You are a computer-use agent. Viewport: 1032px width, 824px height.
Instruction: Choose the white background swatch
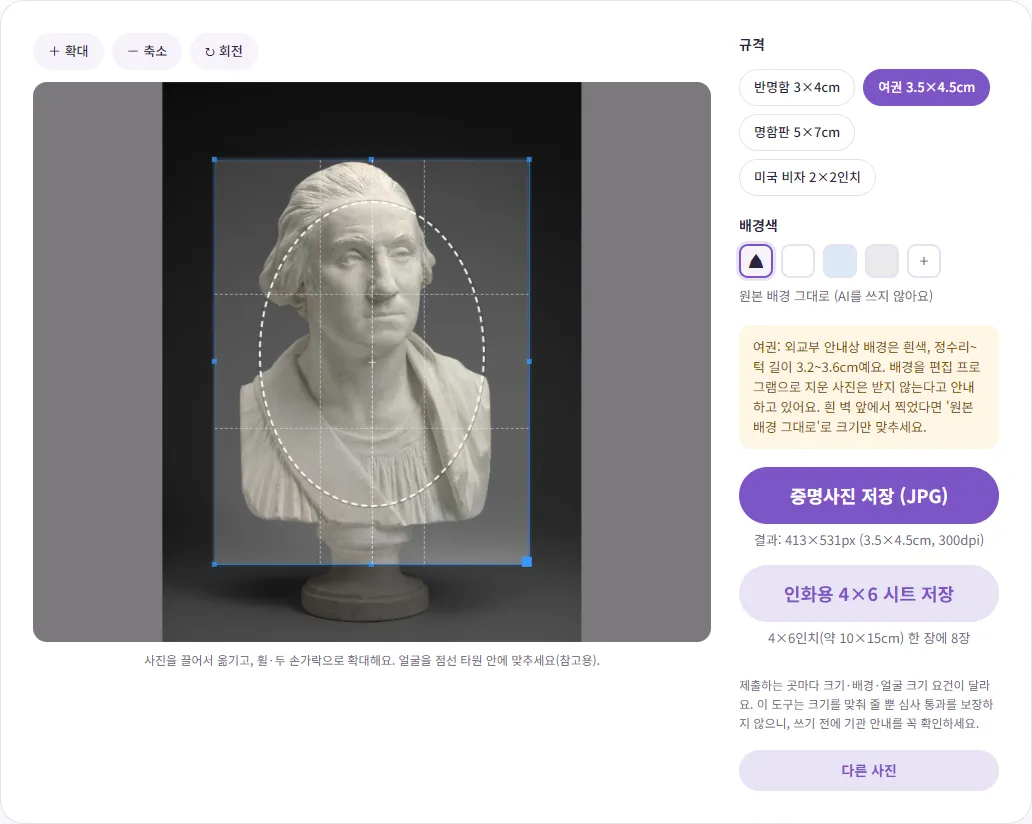[x=798, y=261]
